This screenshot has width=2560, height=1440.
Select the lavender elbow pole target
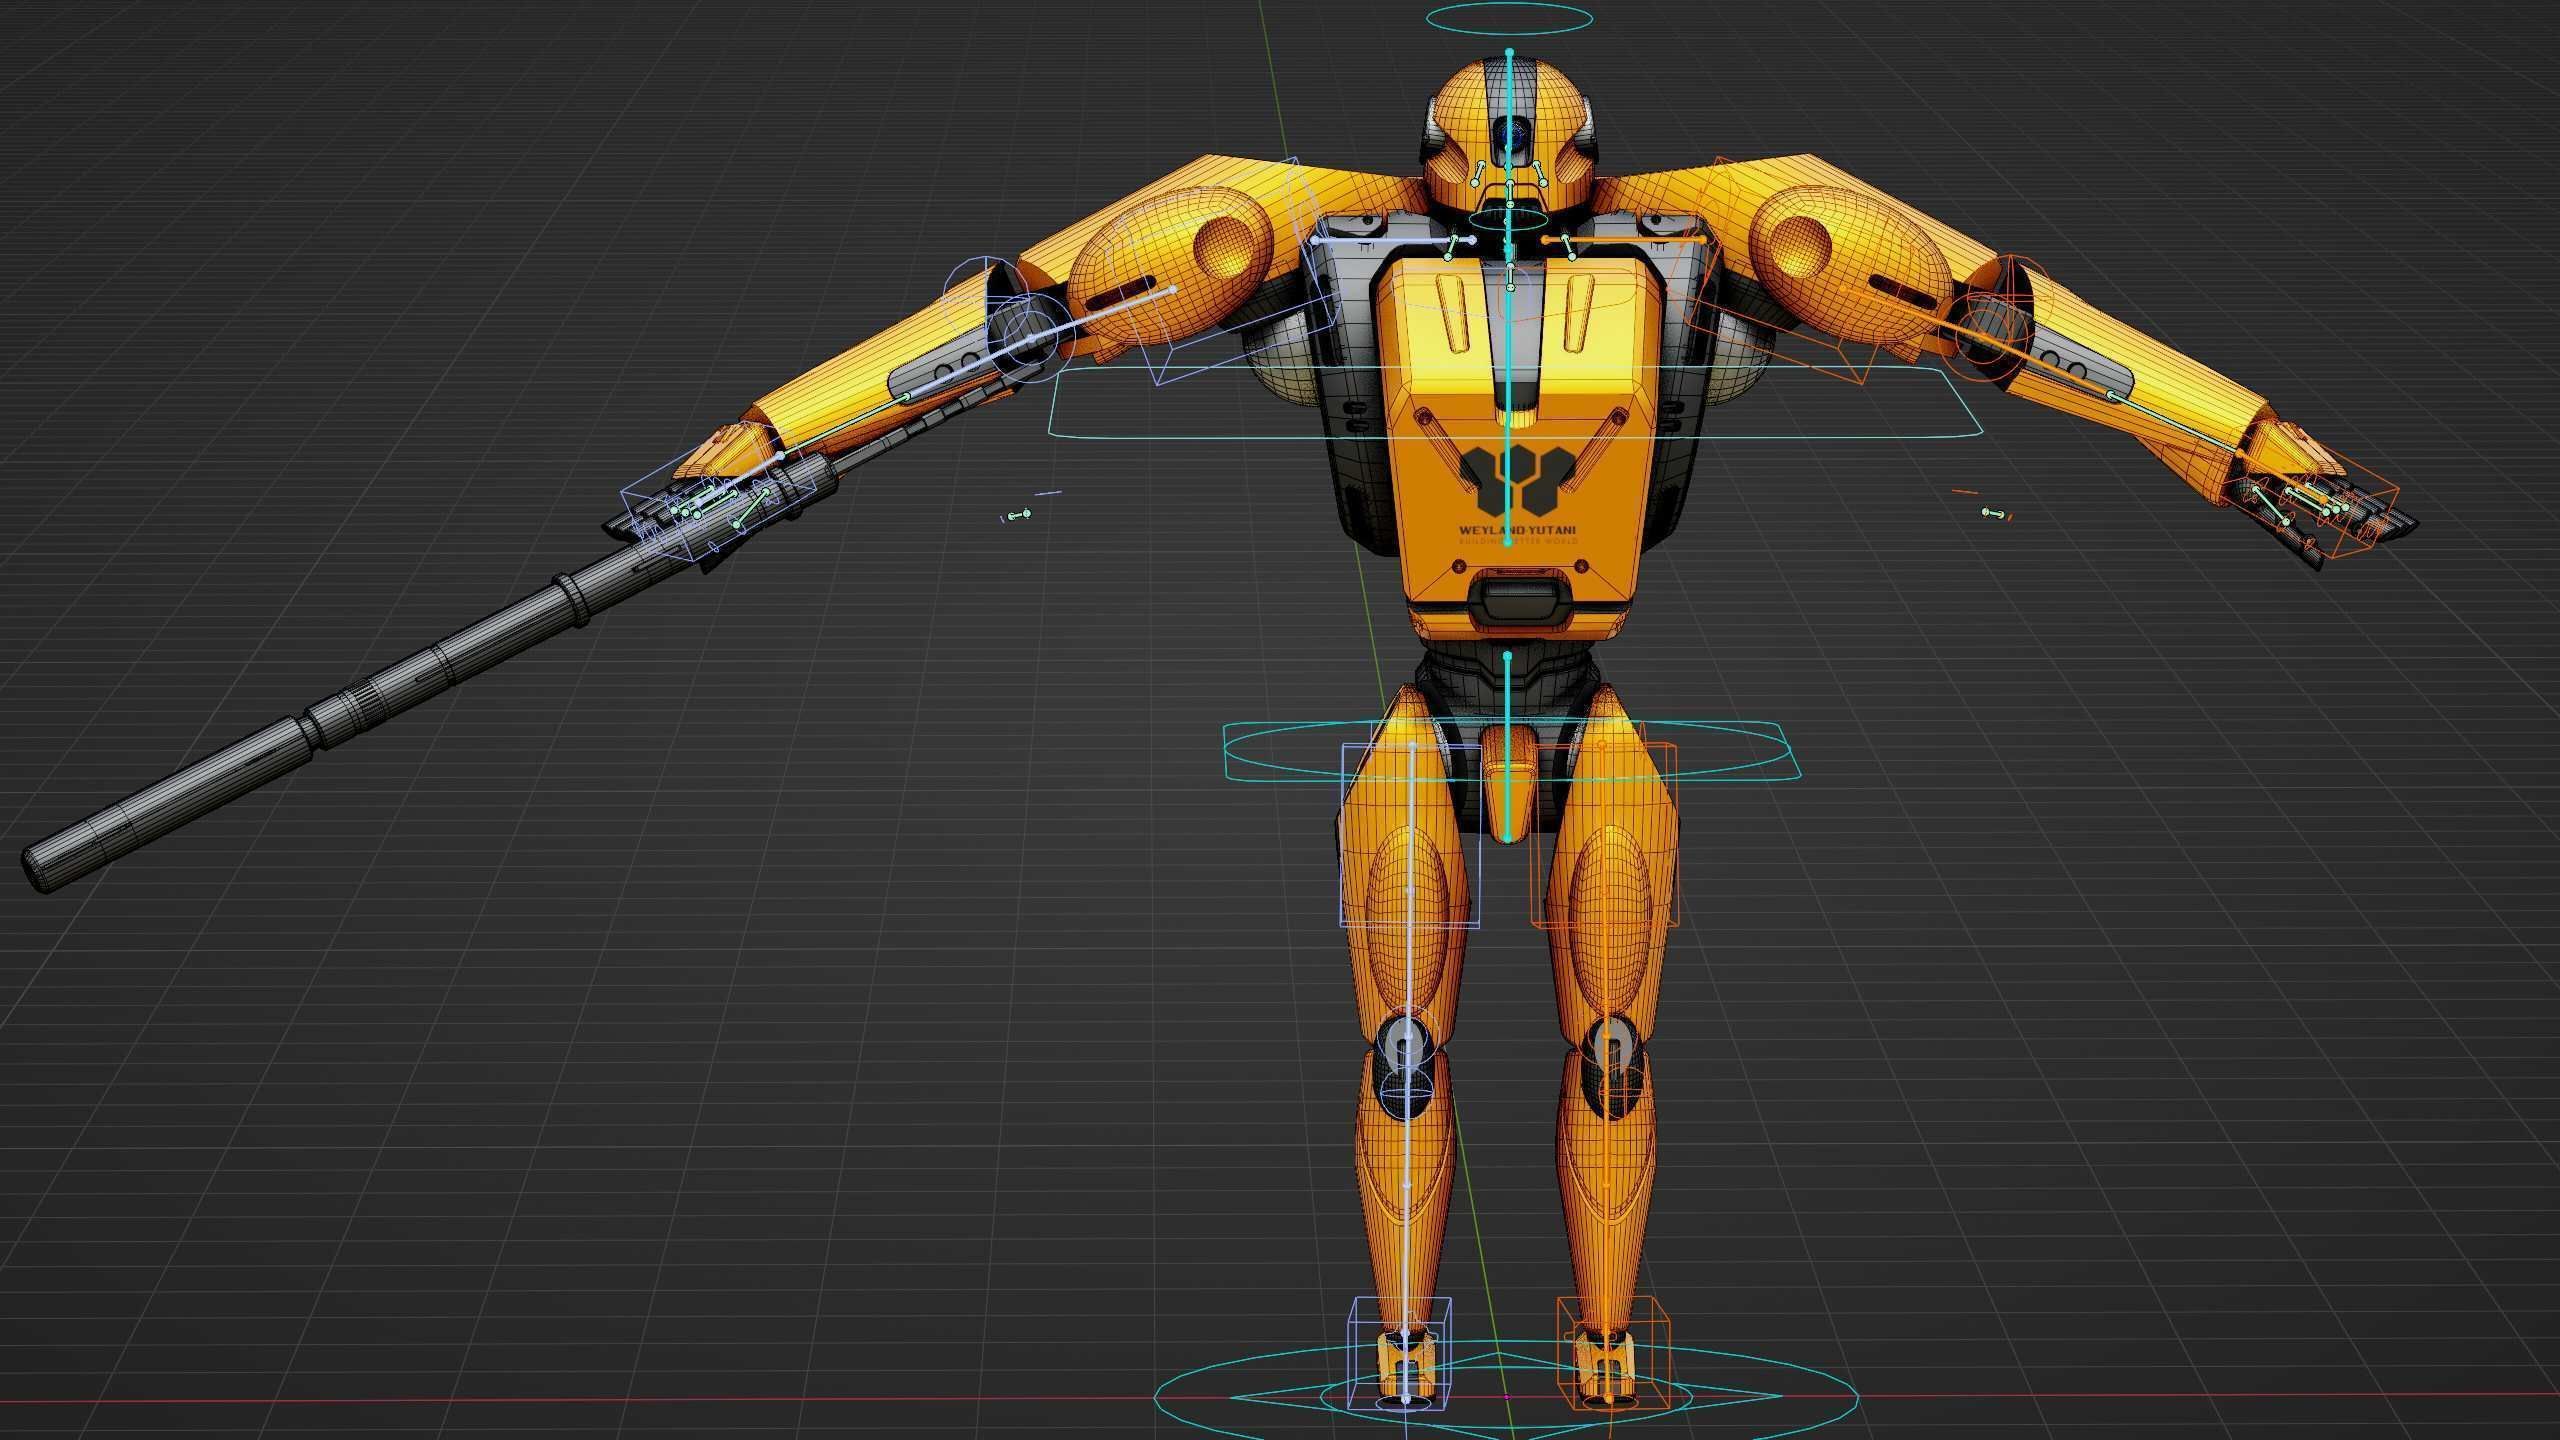(x=1020, y=514)
